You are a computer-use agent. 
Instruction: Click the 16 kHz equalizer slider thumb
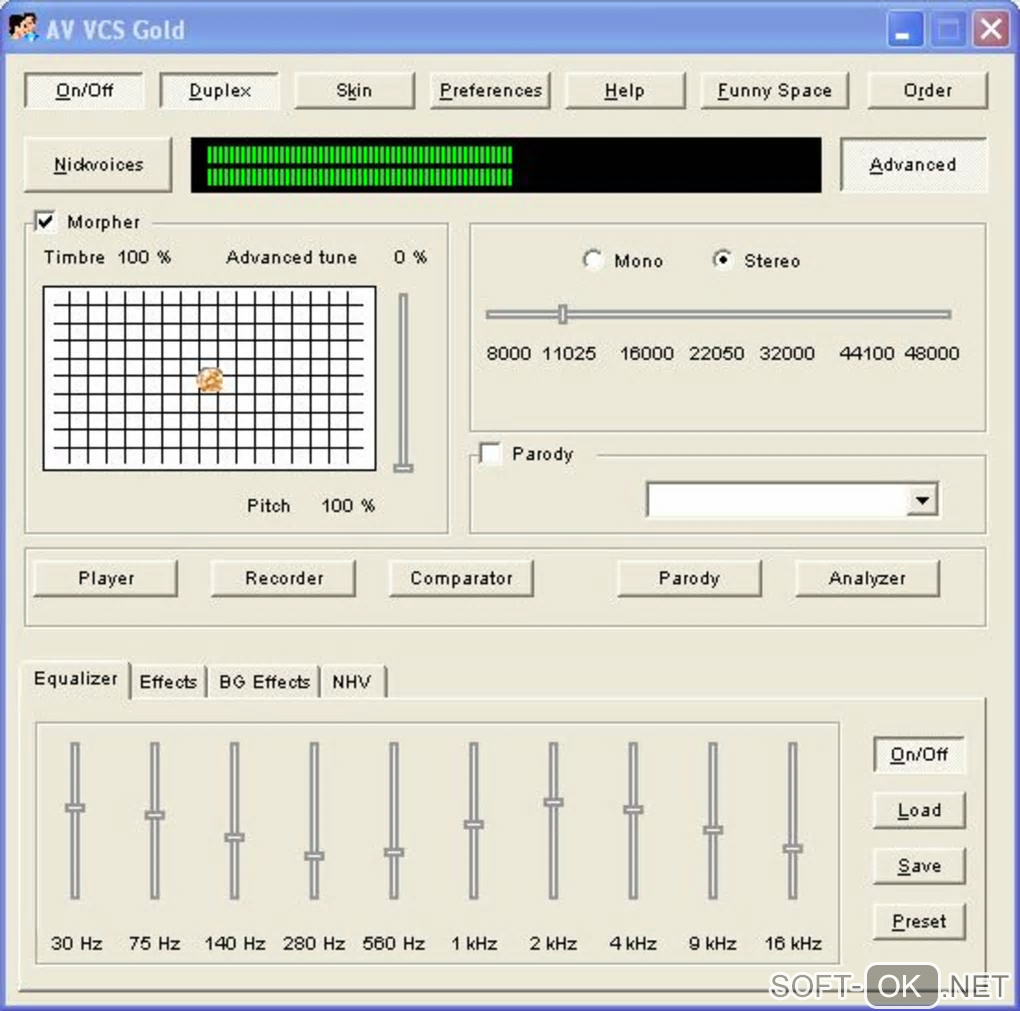[x=792, y=848]
